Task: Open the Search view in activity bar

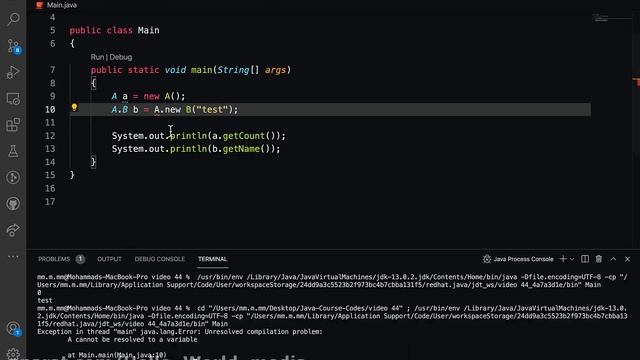Action: [13, 18]
